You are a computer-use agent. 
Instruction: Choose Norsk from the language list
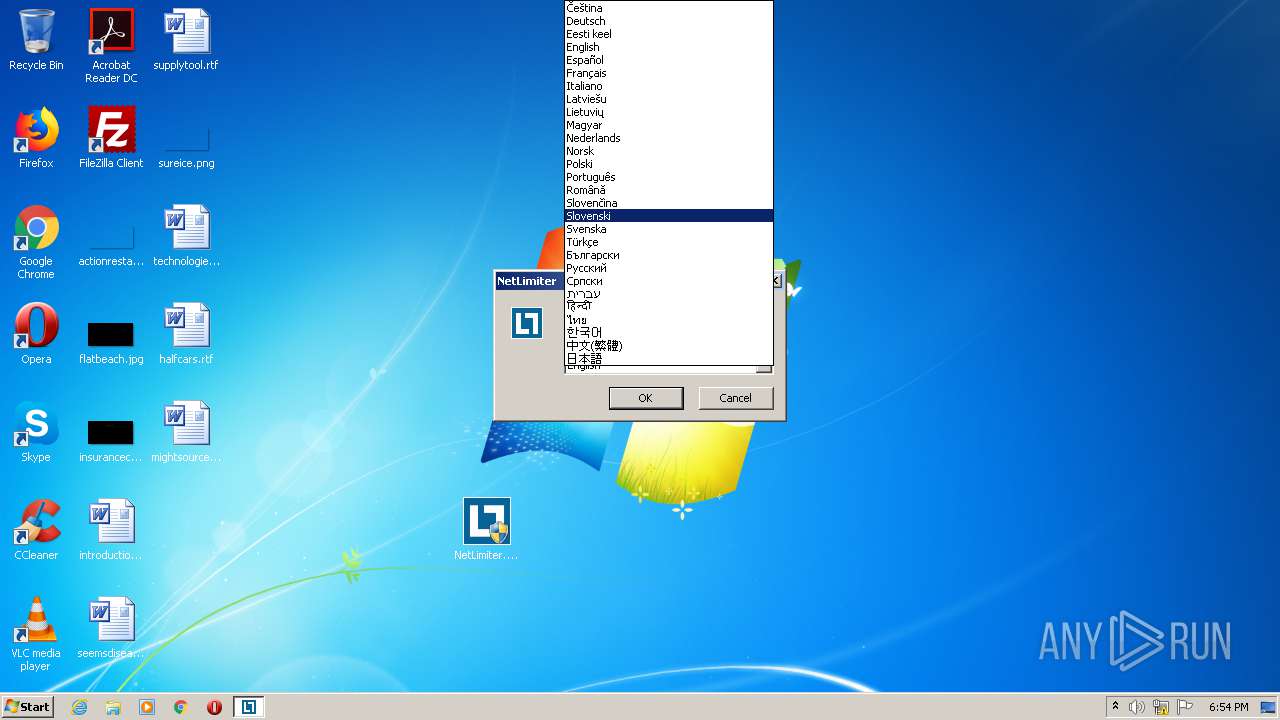tap(669, 151)
